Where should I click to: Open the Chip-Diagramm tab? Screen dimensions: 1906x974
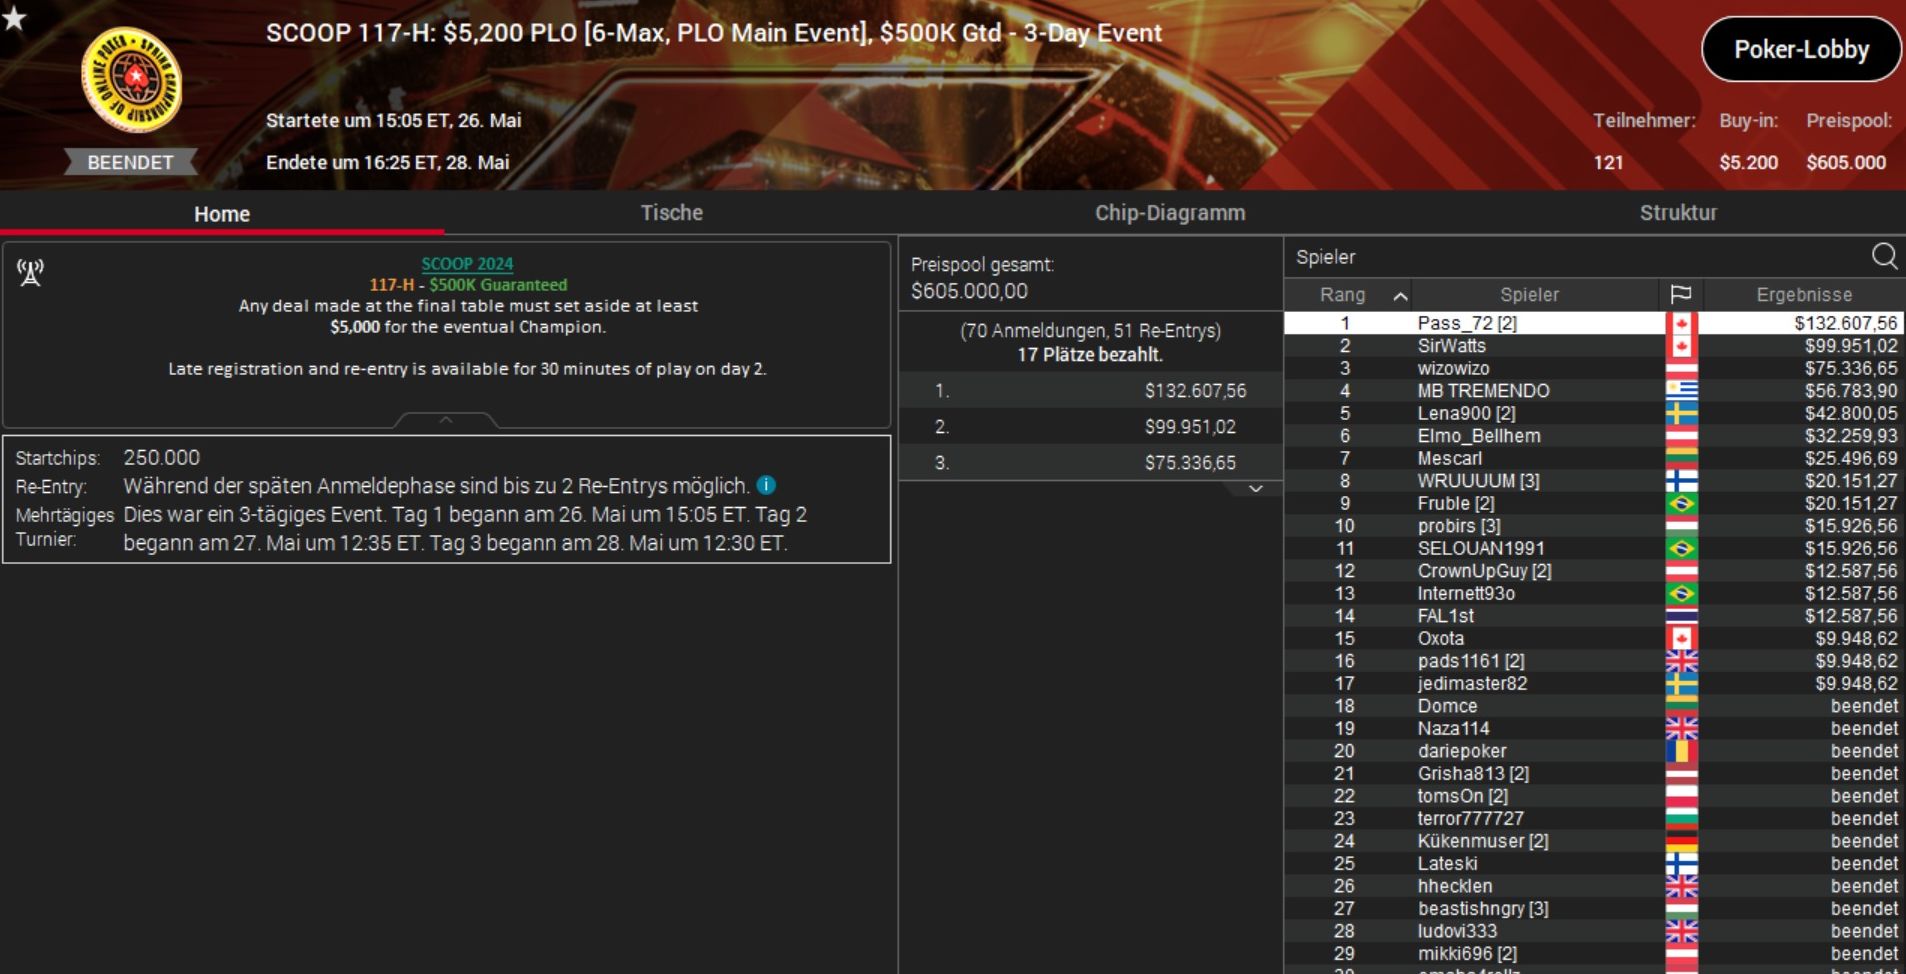[1170, 213]
